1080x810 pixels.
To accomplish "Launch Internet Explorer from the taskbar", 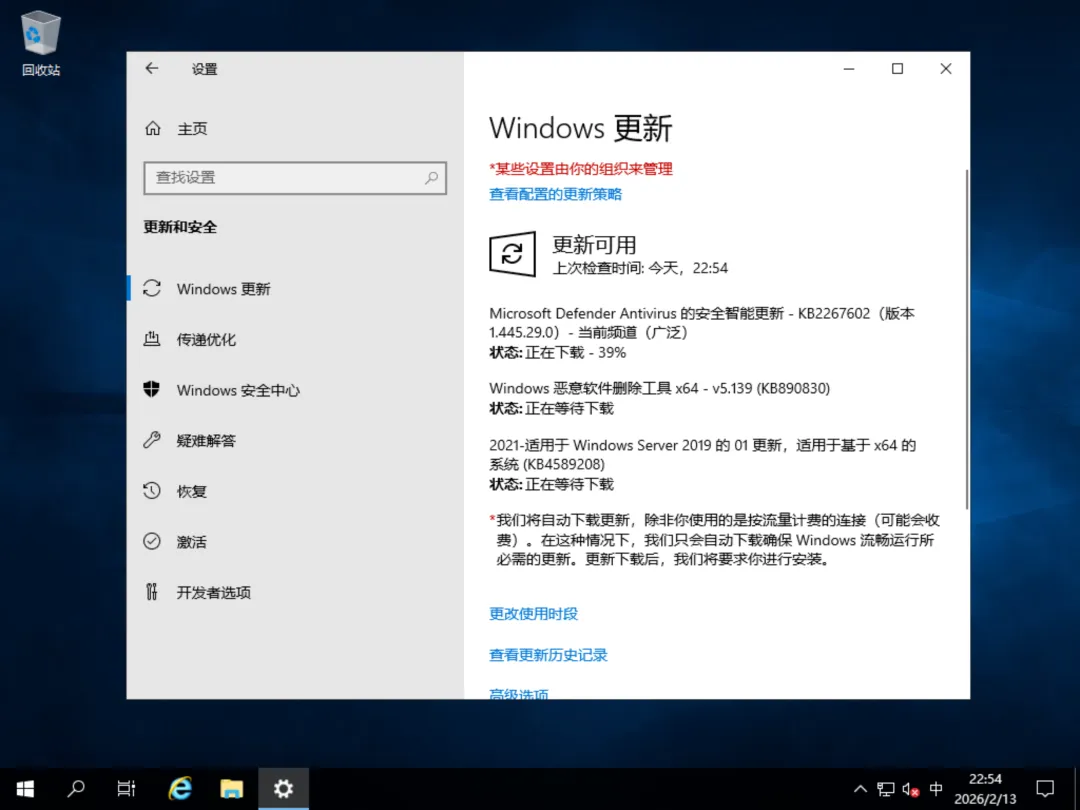I will [x=180, y=789].
